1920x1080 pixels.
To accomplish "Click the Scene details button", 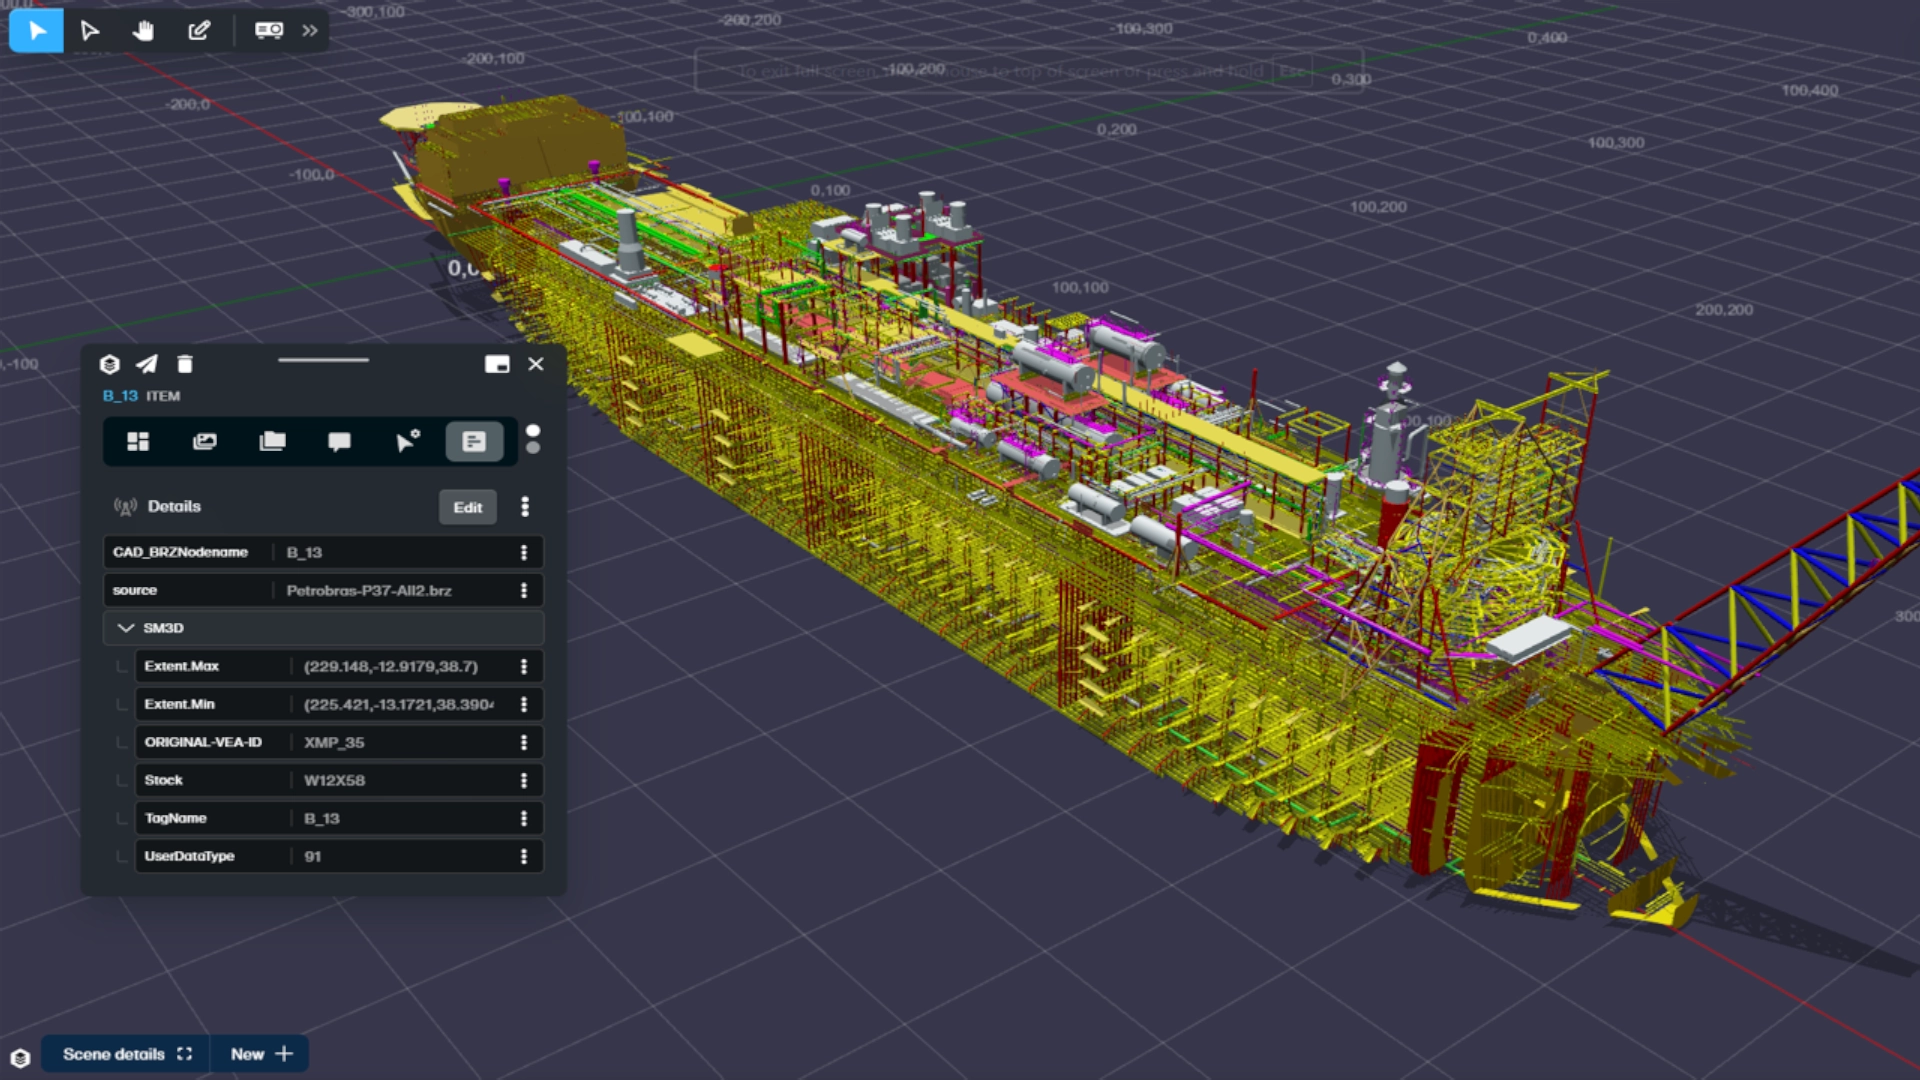I will point(126,1054).
